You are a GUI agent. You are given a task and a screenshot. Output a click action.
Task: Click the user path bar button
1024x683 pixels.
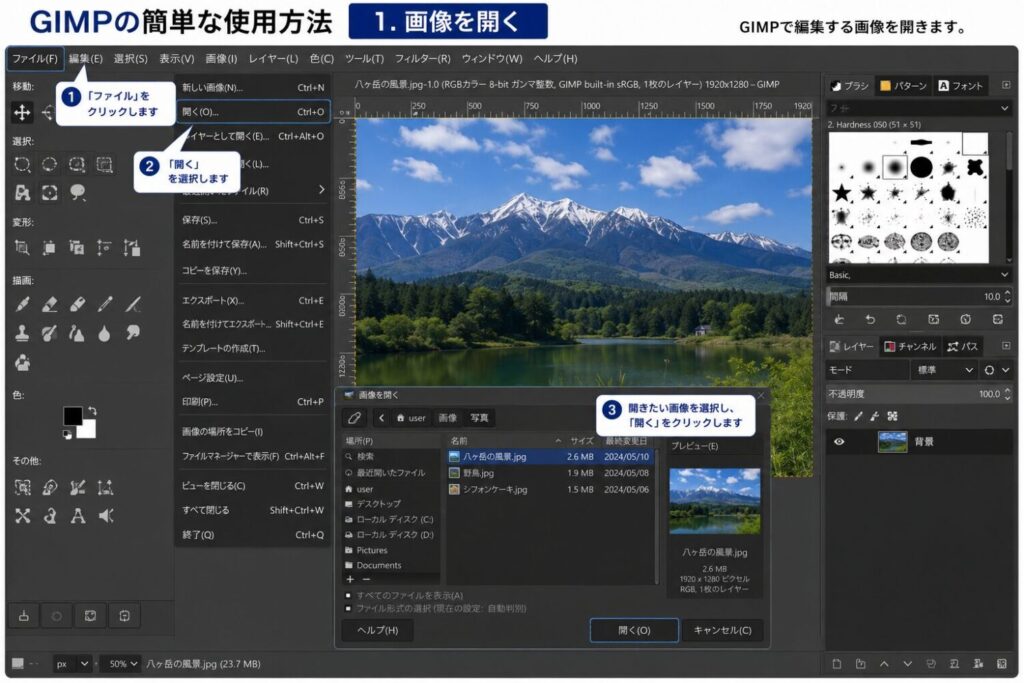411,418
